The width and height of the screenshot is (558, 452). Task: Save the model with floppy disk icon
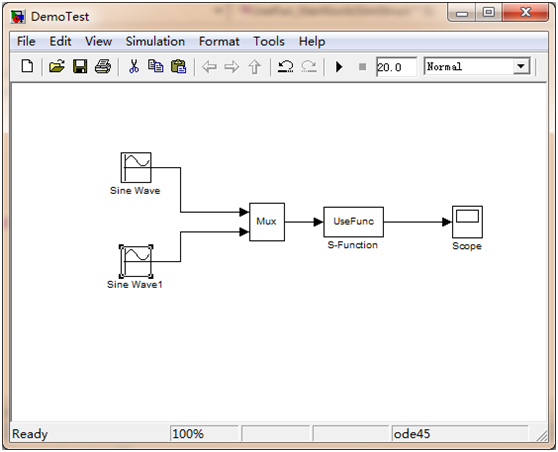[80, 67]
